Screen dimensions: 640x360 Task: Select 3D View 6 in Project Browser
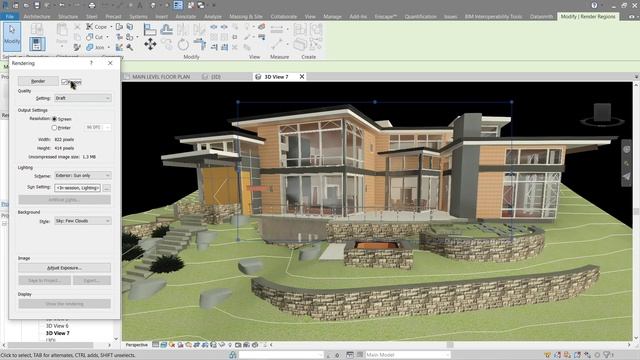pos(57,326)
